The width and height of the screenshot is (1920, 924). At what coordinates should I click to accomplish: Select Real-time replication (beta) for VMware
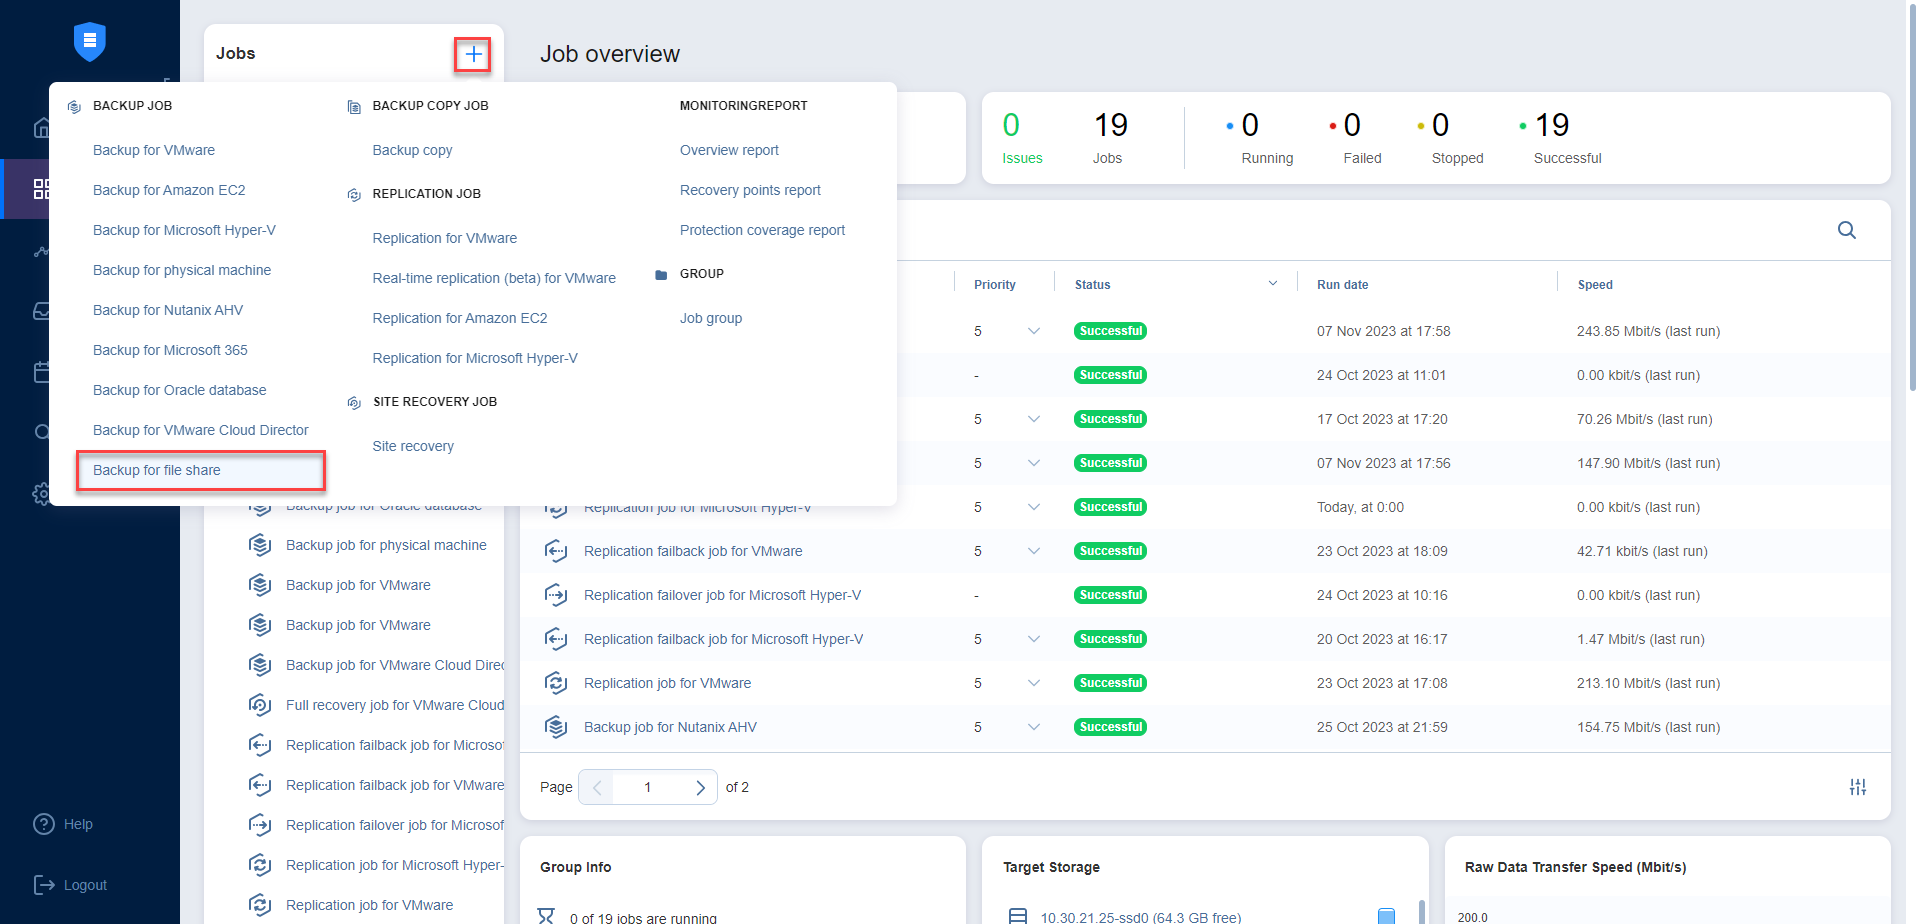pos(494,278)
